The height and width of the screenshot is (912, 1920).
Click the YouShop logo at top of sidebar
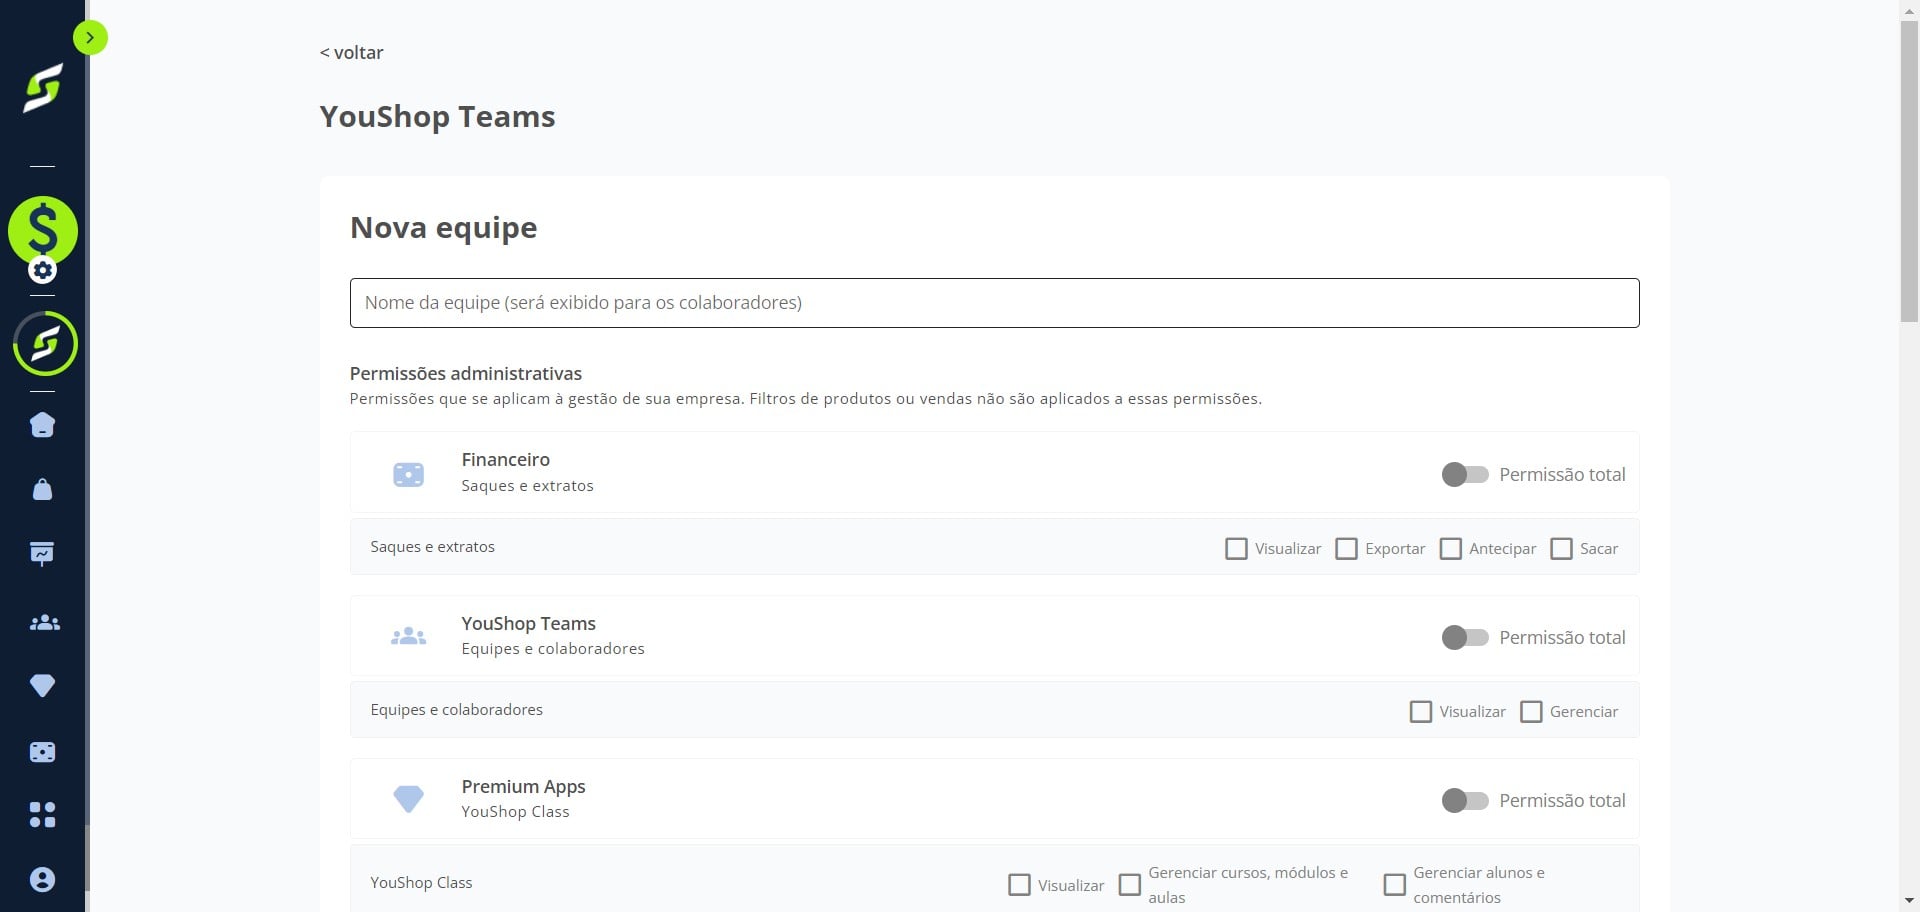43,88
